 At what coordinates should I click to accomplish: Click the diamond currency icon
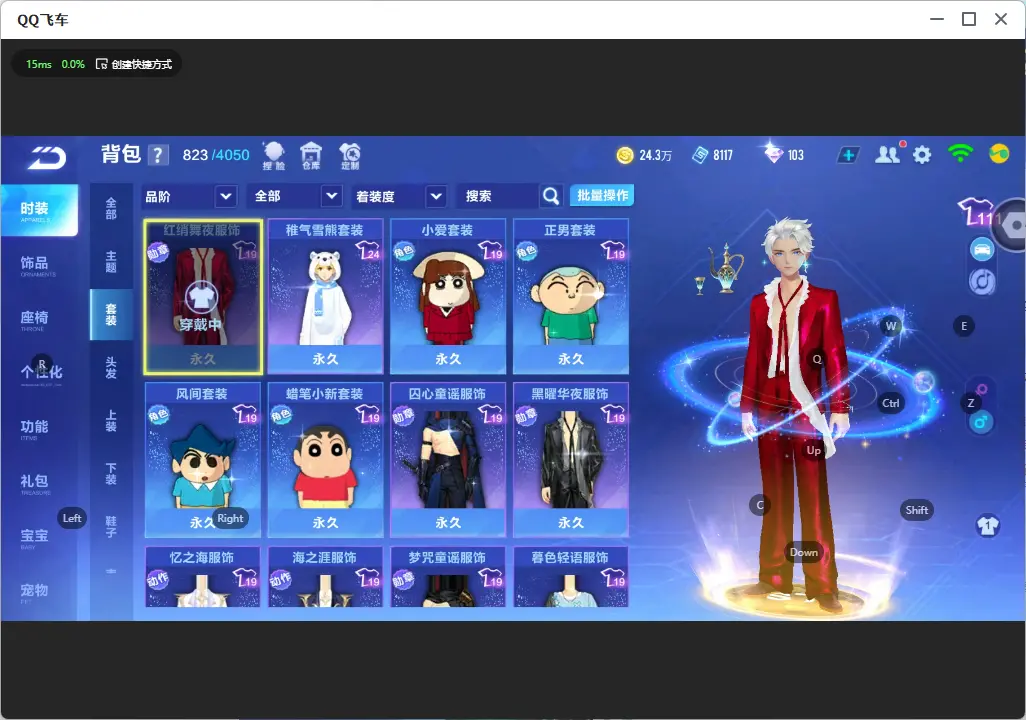(x=773, y=154)
